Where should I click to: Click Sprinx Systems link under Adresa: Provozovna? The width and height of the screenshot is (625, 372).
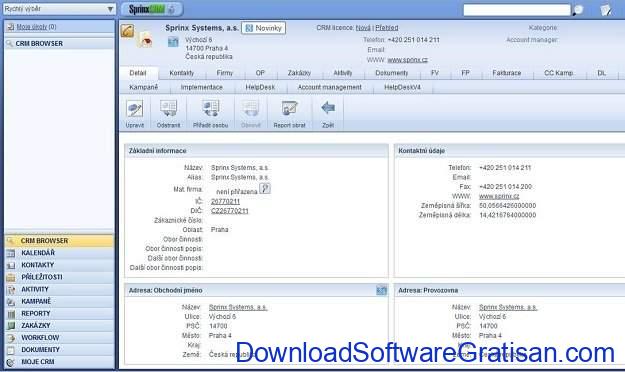click(x=508, y=307)
